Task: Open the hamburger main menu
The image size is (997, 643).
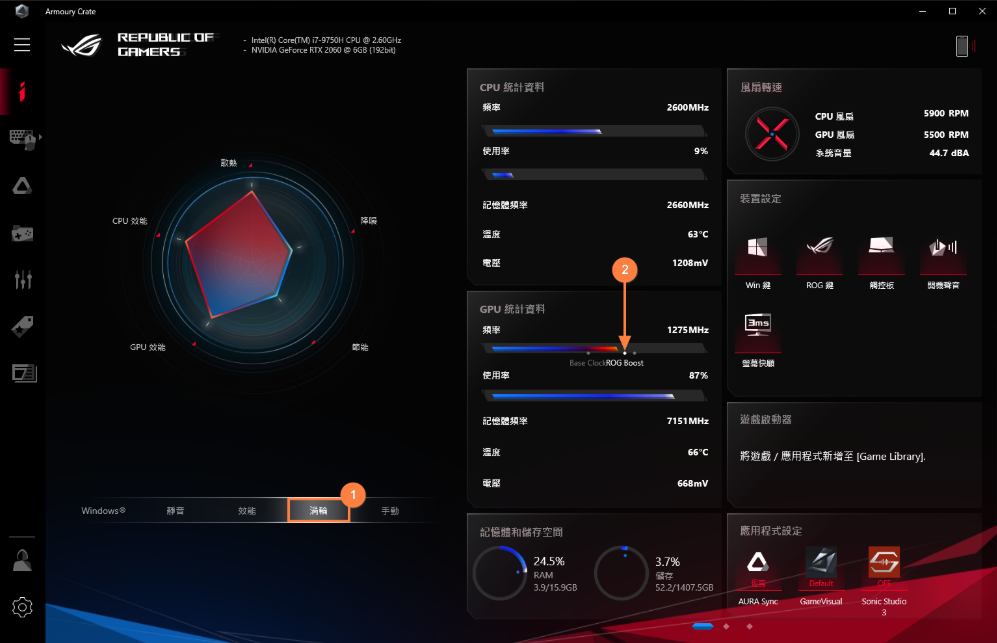Action: pos(22,45)
